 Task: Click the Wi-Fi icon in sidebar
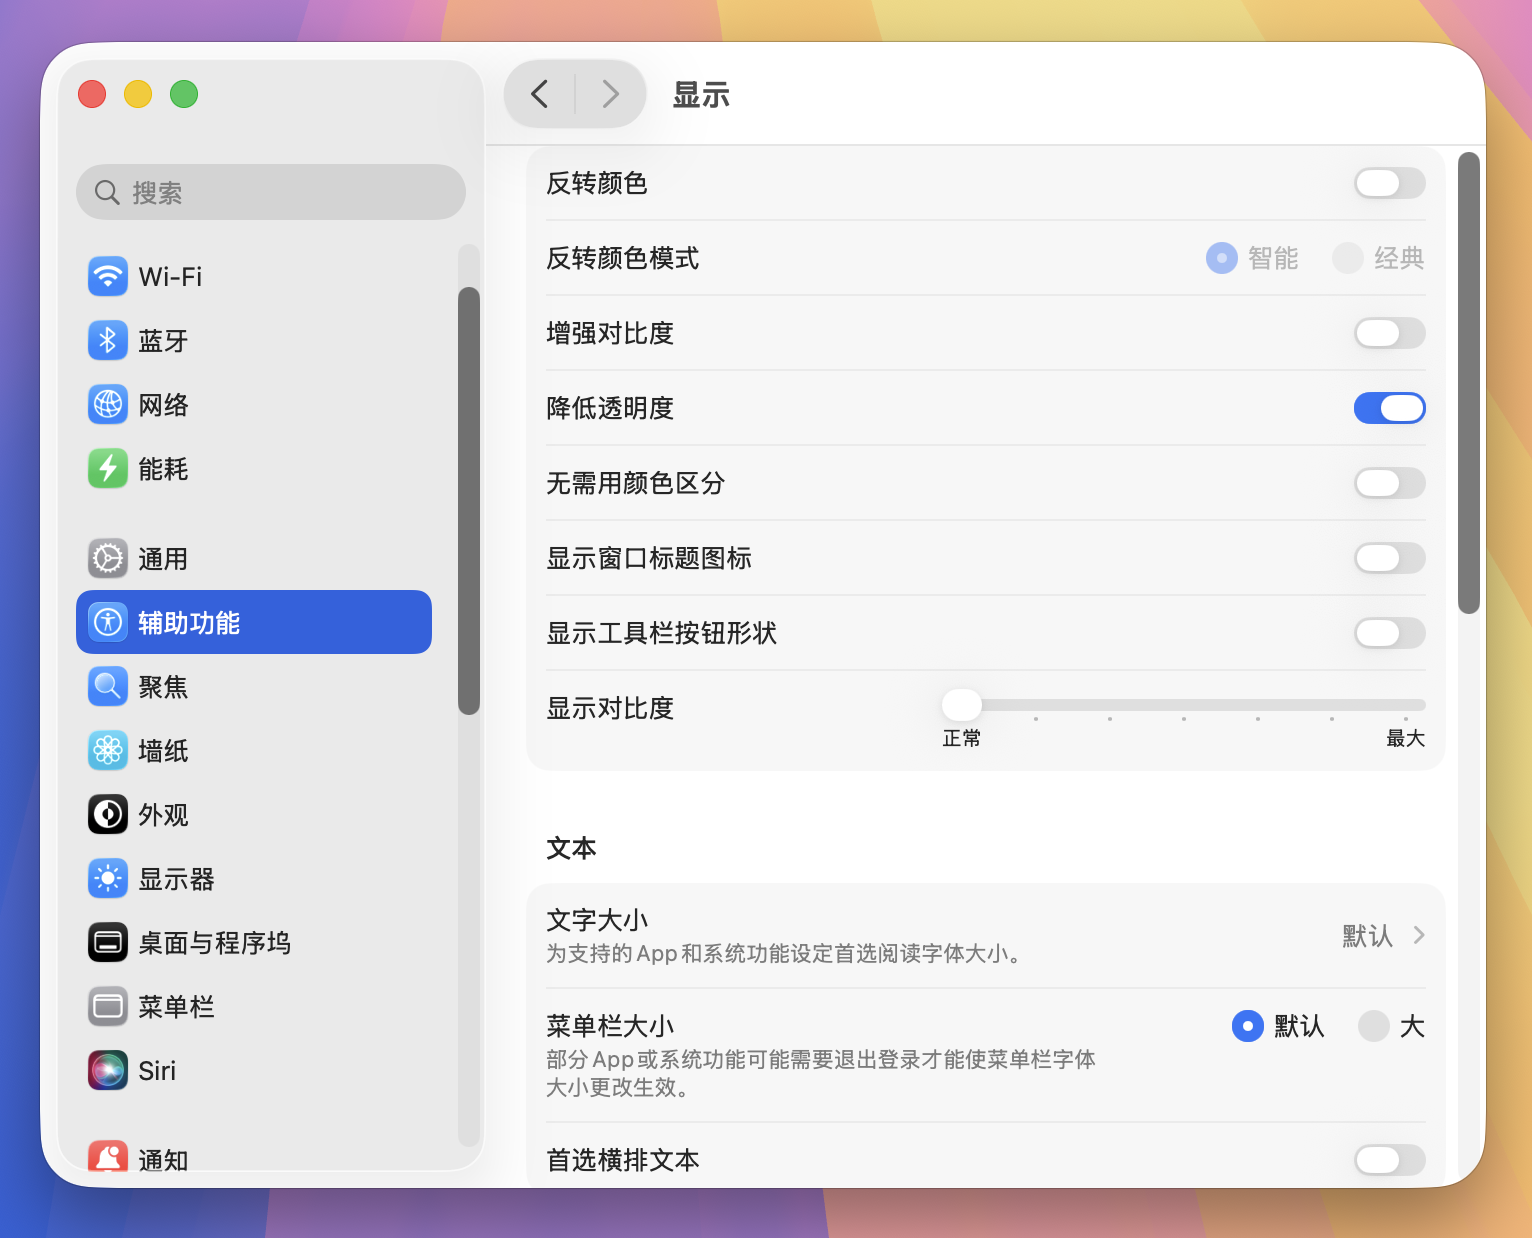pyautogui.click(x=108, y=277)
